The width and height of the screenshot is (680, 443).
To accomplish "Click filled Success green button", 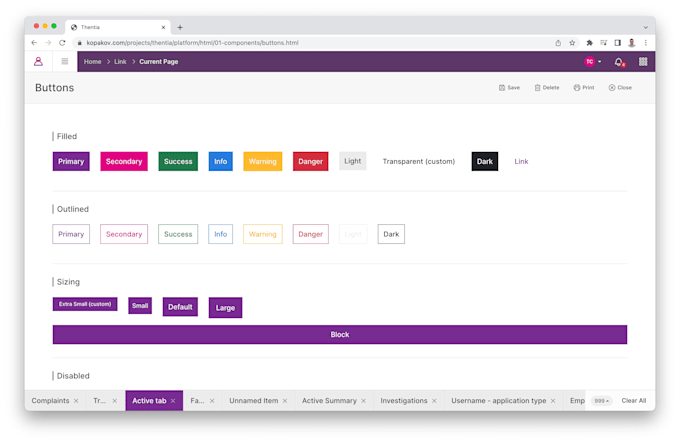I will tap(178, 161).
